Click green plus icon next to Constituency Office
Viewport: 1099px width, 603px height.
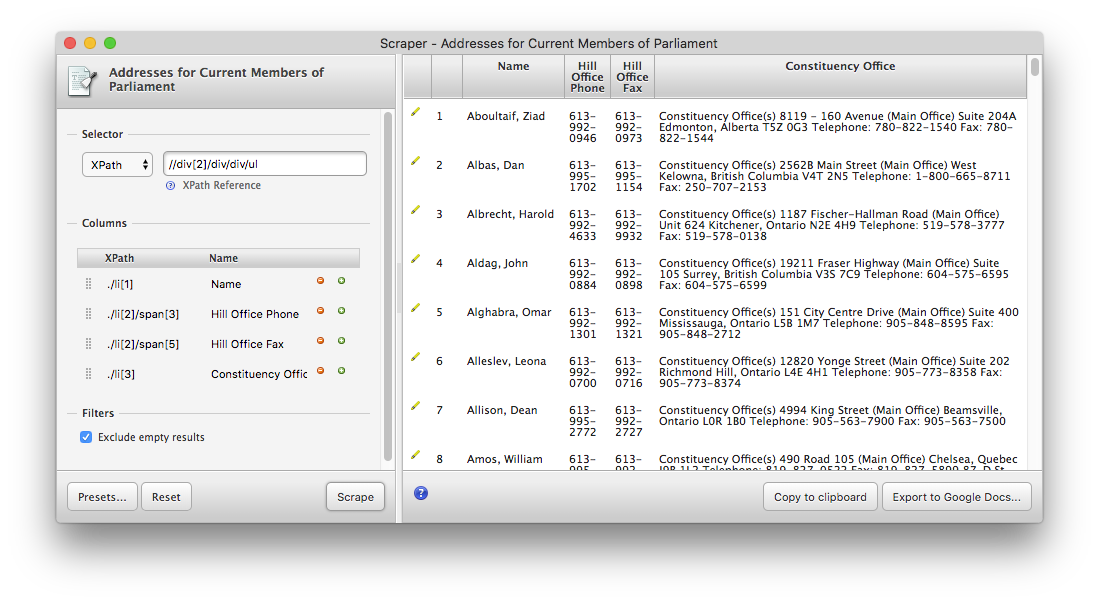(x=341, y=370)
